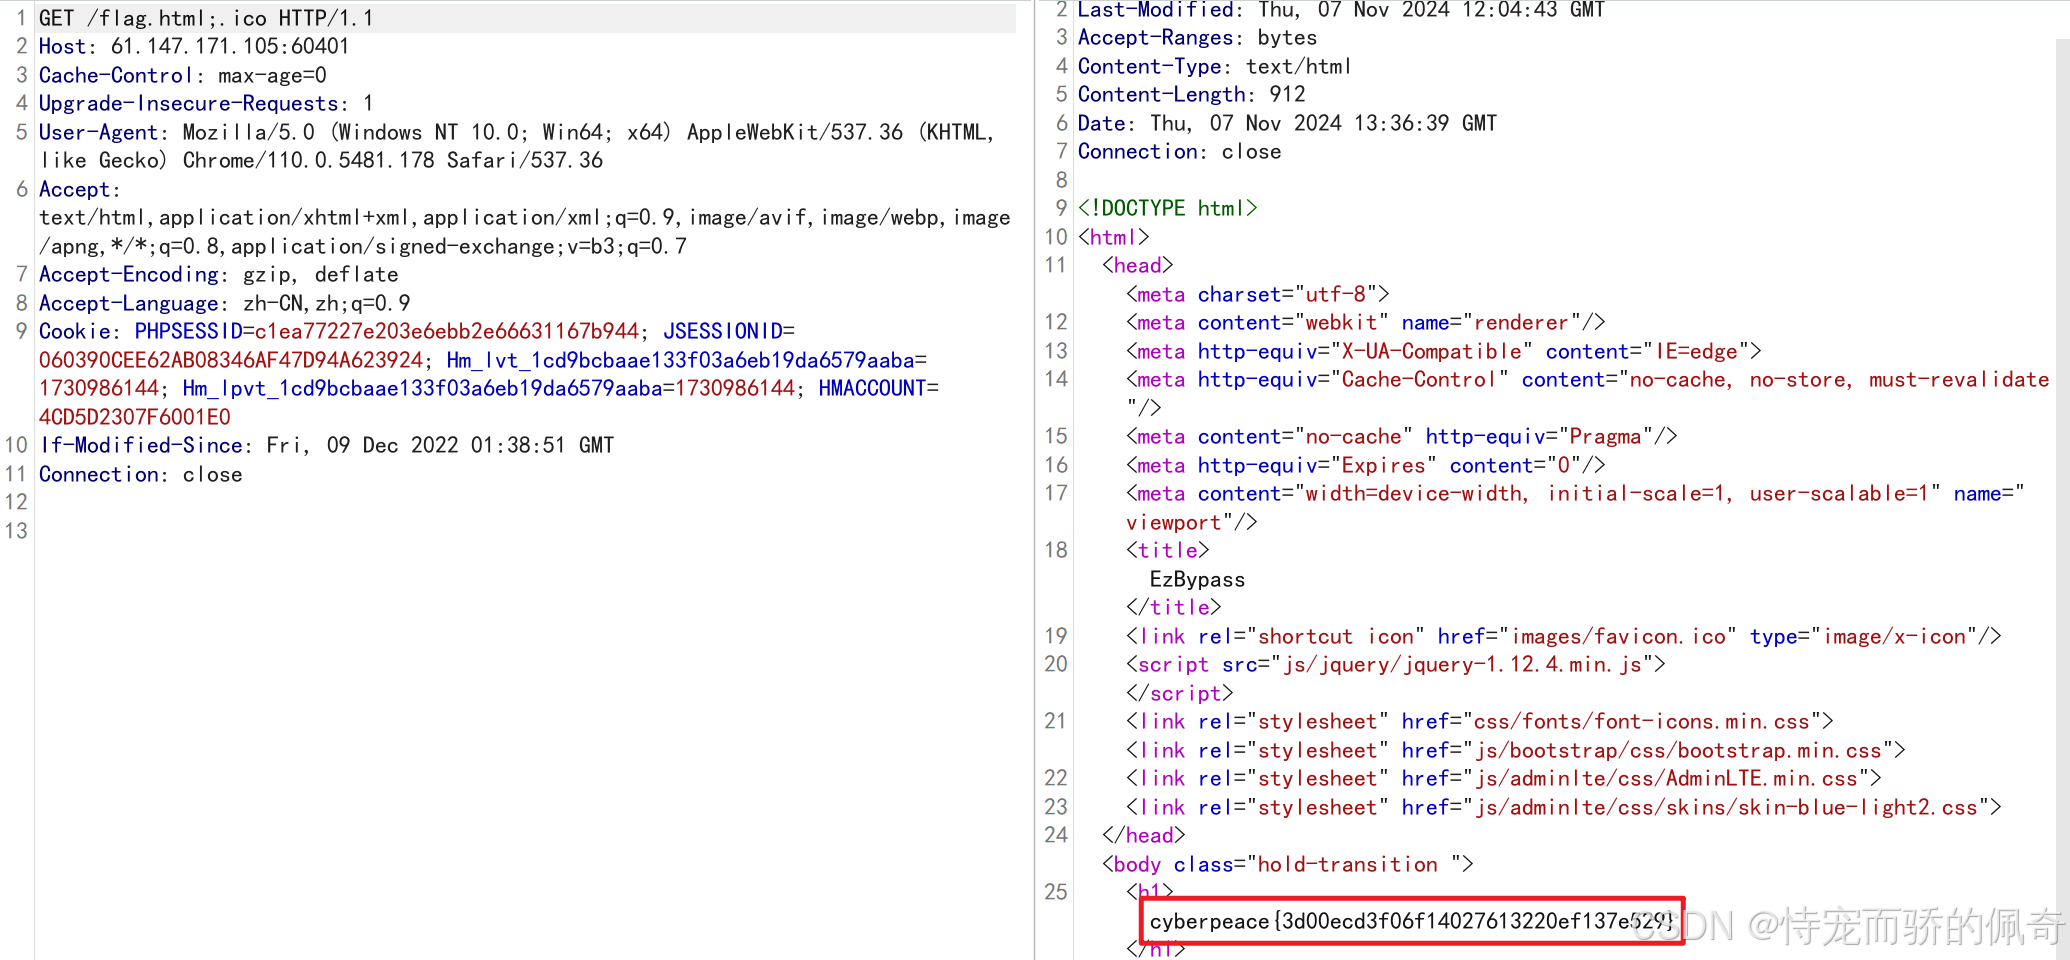Select the EzBypass title text

click(x=1198, y=579)
